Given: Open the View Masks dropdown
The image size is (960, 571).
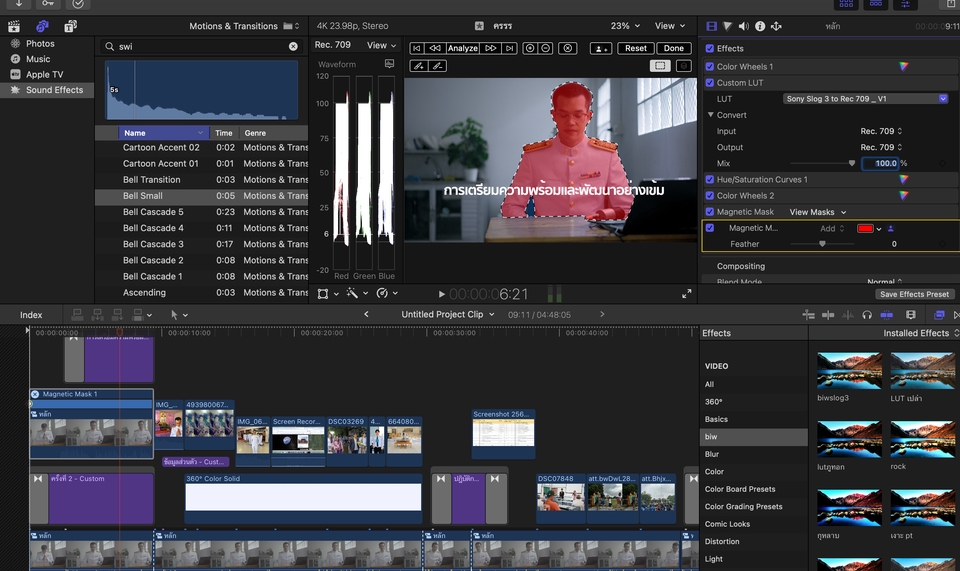Looking at the screenshot, I should [818, 212].
